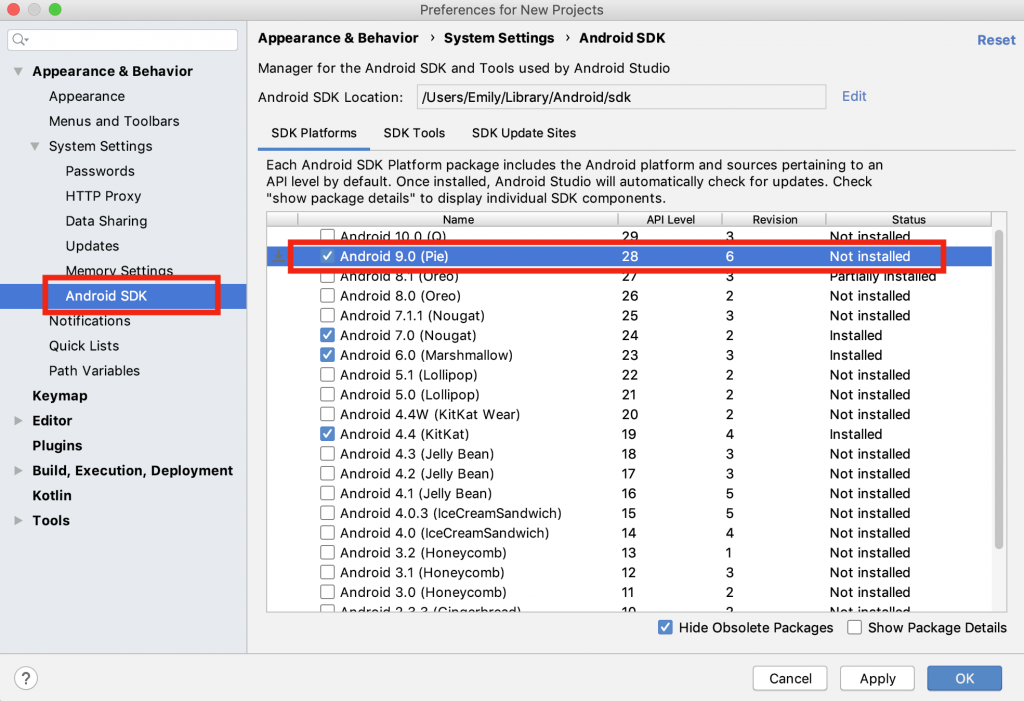Click the download icon beside Android 9.0 row
Viewport: 1024px width, 701px height.
tap(279, 257)
